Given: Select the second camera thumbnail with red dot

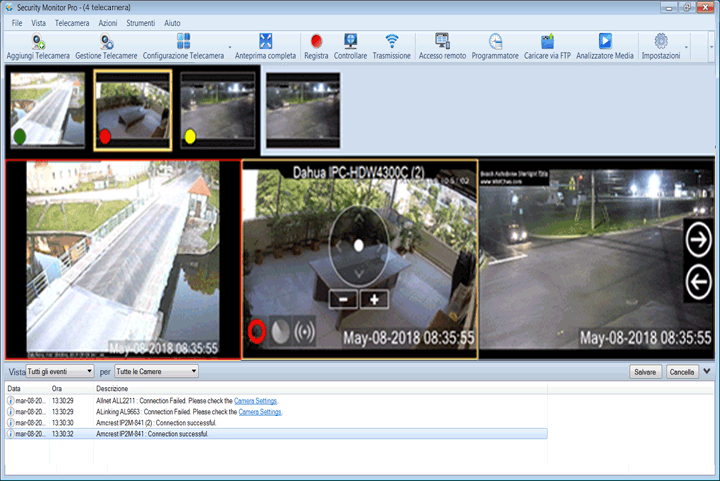Looking at the screenshot, I should (x=132, y=108).
